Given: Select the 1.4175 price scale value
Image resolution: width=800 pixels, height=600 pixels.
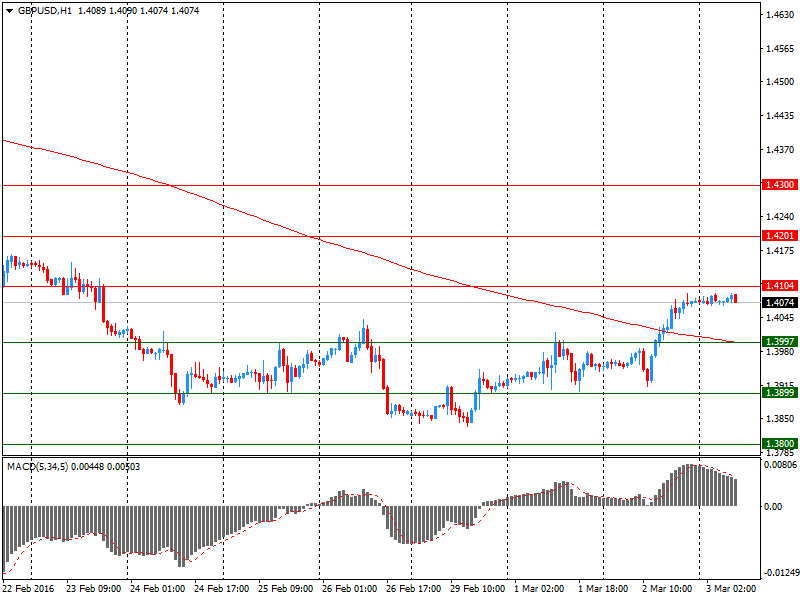Looking at the screenshot, I should point(780,251).
